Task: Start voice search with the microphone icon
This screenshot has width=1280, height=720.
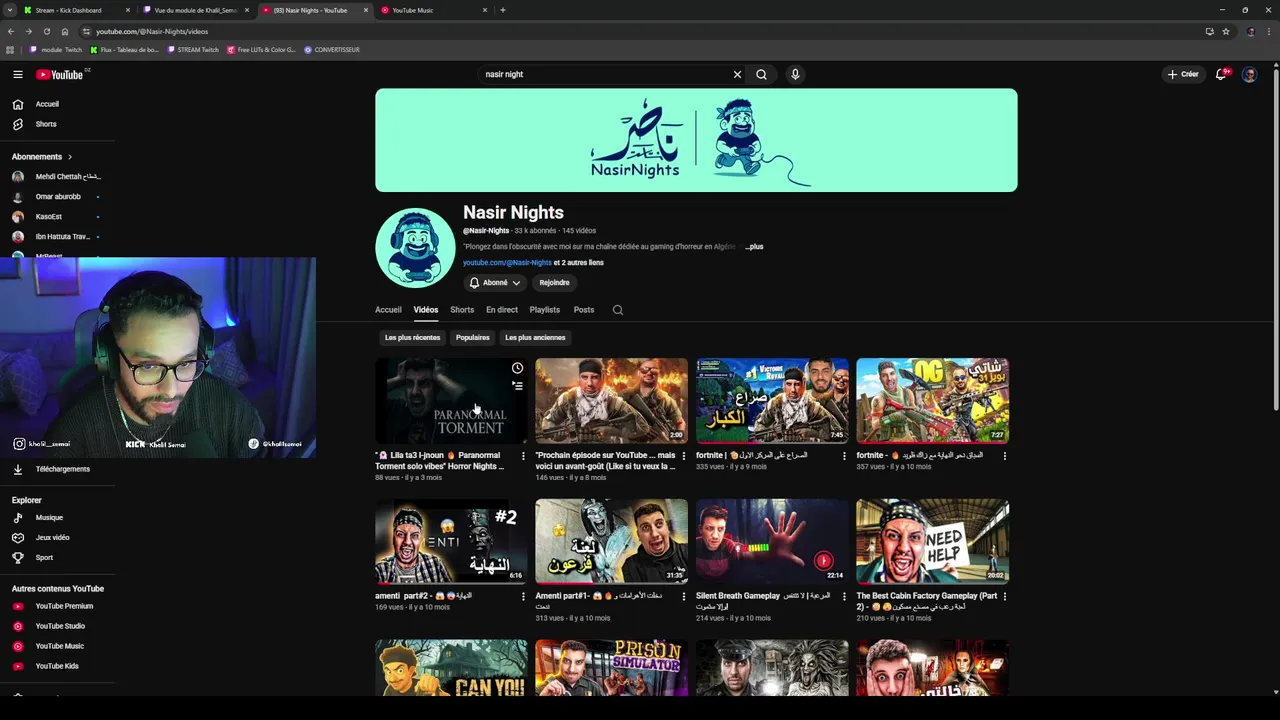Action: pyautogui.click(x=795, y=74)
